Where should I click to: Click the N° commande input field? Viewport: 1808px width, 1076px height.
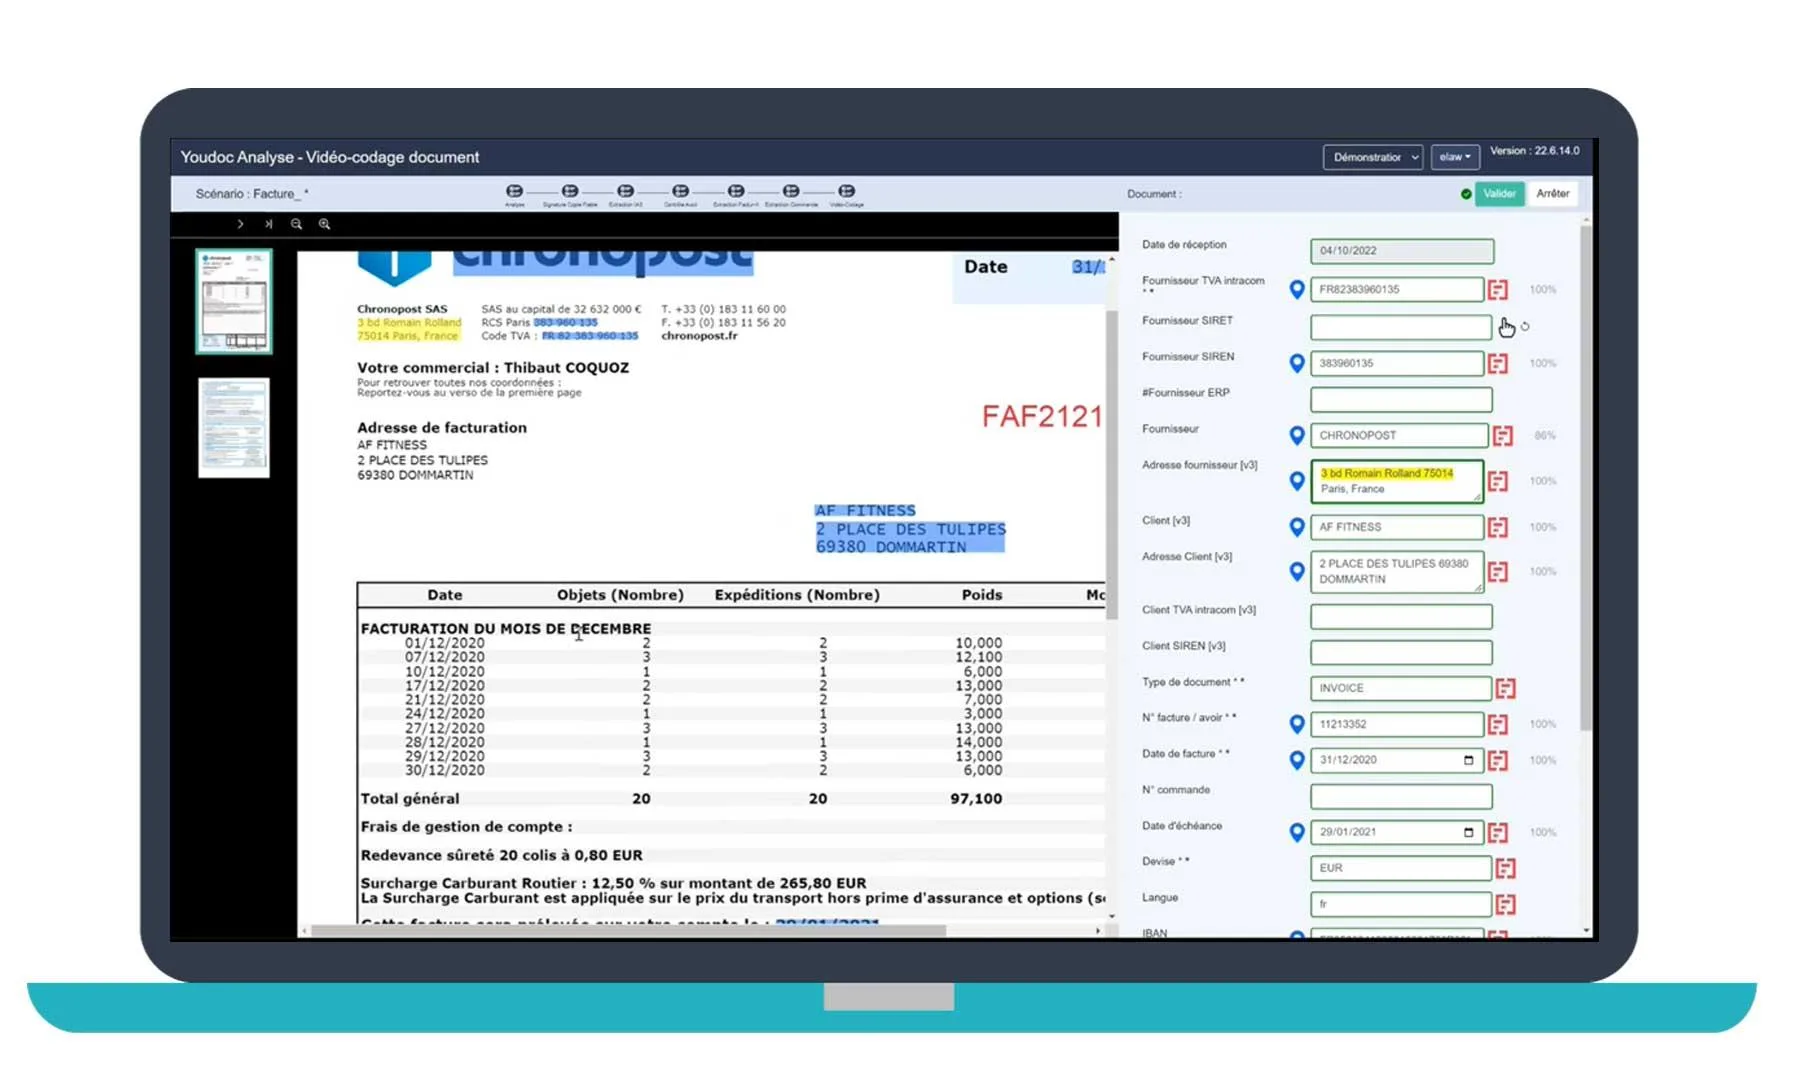pyautogui.click(x=1401, y=796)
